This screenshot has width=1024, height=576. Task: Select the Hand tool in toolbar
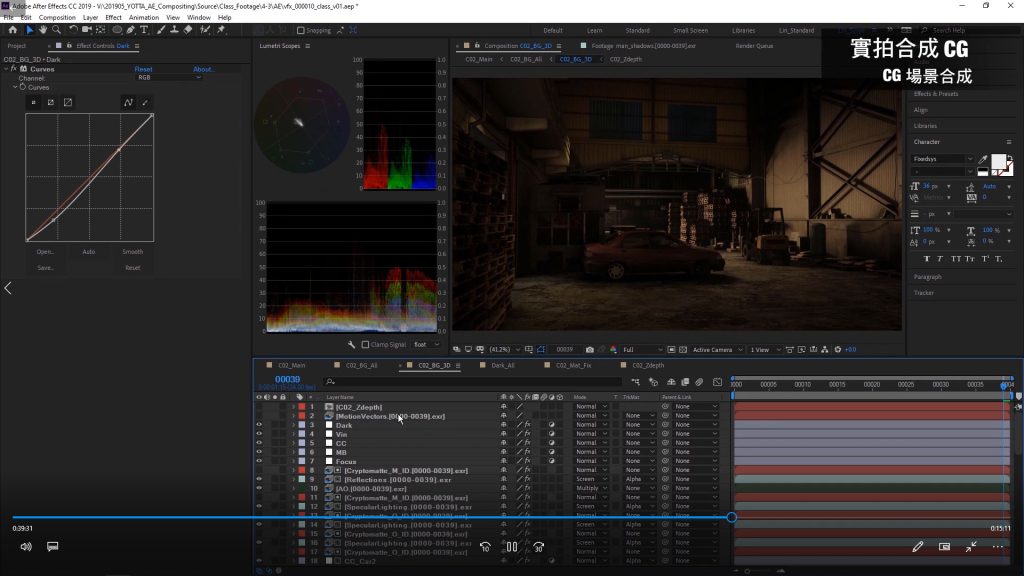[x=43, y=30]
